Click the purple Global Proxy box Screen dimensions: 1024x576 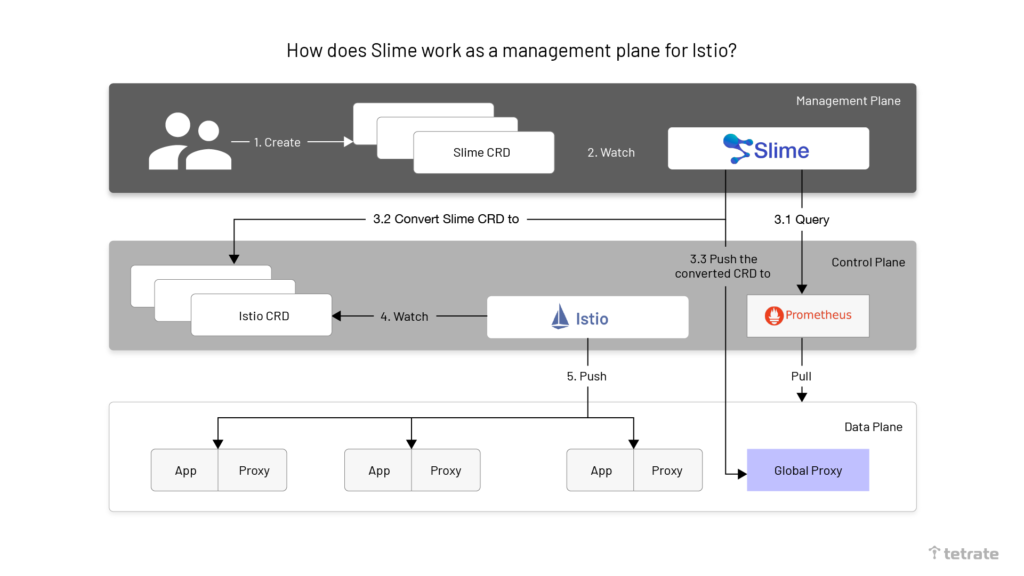click(x=808, y=470)
